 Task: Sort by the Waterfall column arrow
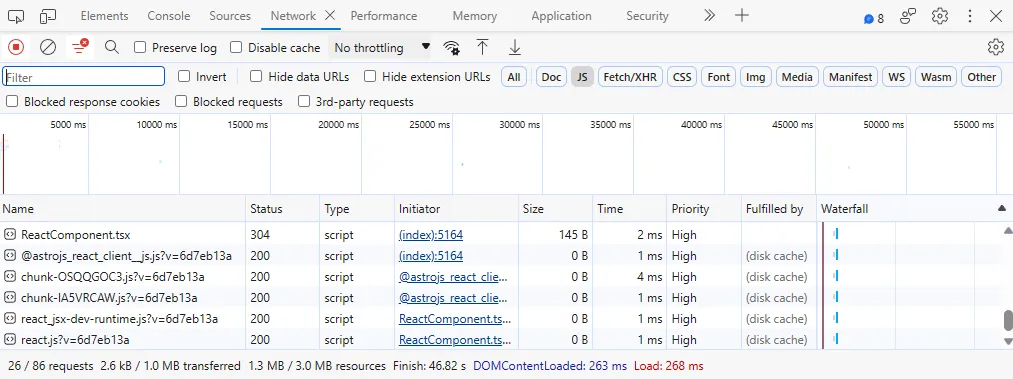click(x=1001, y=209)
